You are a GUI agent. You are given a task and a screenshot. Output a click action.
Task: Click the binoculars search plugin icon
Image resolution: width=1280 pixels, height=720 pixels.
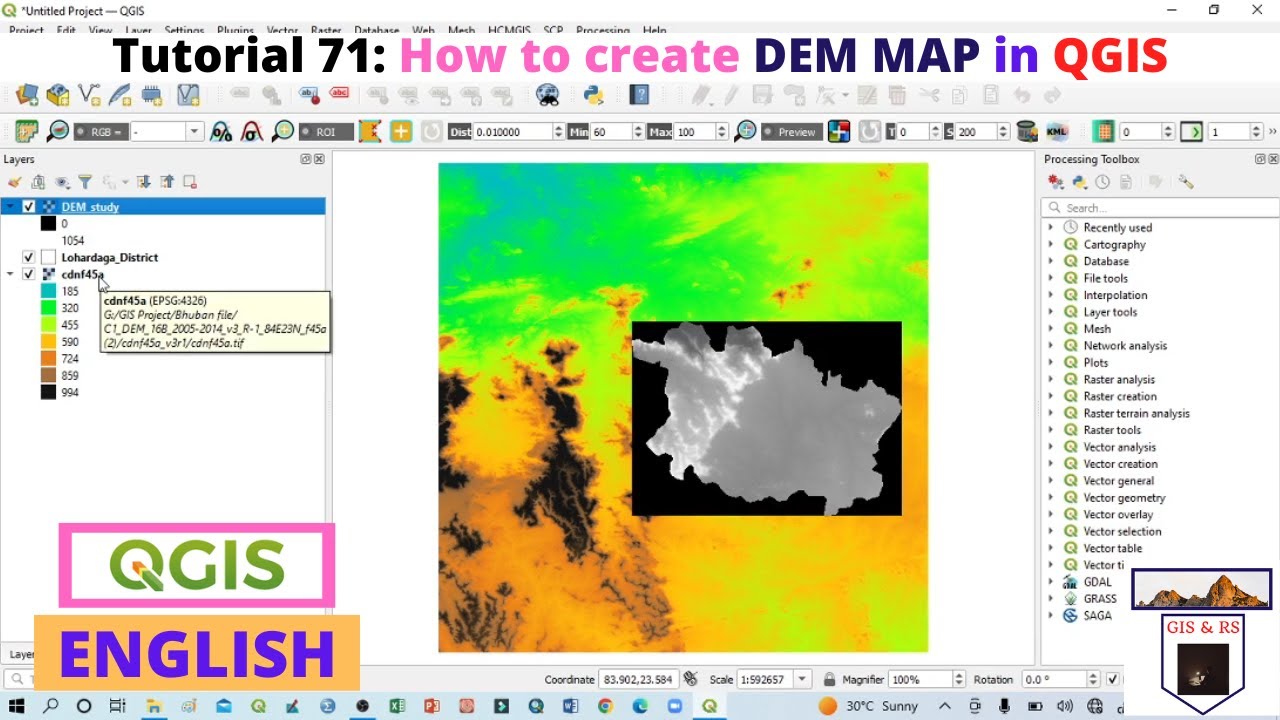547,95
